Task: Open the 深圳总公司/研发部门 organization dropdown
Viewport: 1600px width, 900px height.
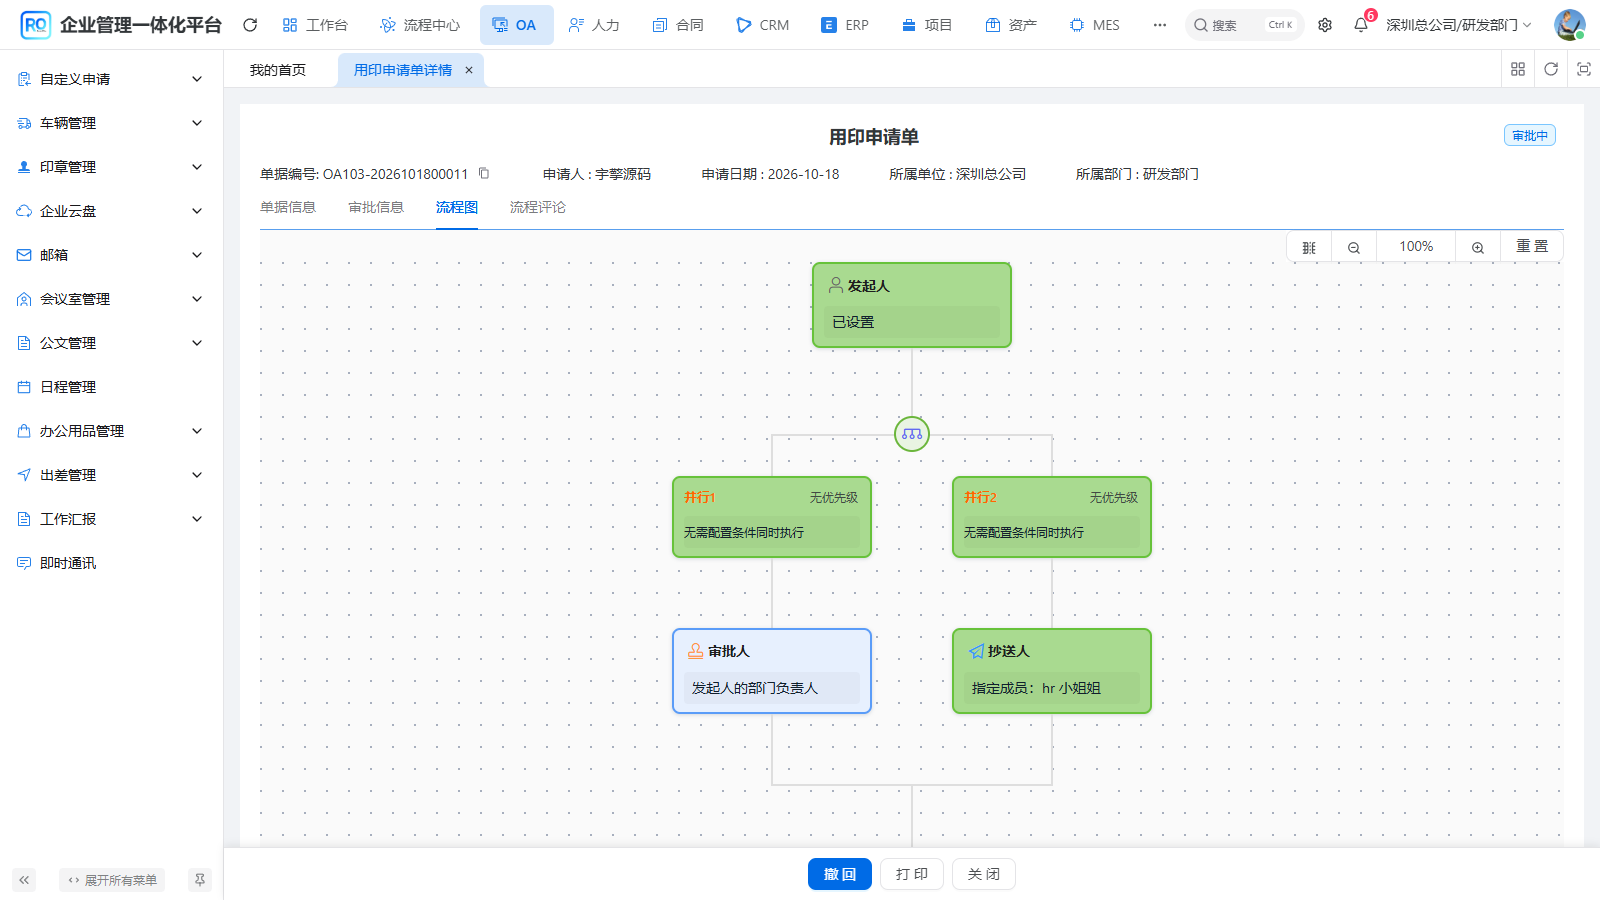Action: 1459,25
